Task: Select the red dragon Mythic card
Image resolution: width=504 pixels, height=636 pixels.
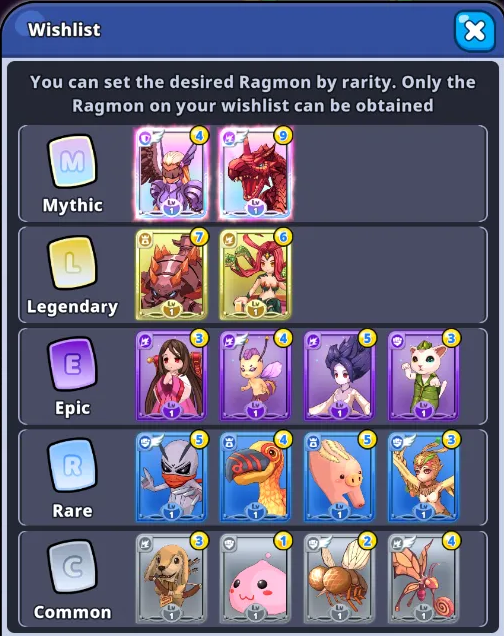Action: click(255, 174)
